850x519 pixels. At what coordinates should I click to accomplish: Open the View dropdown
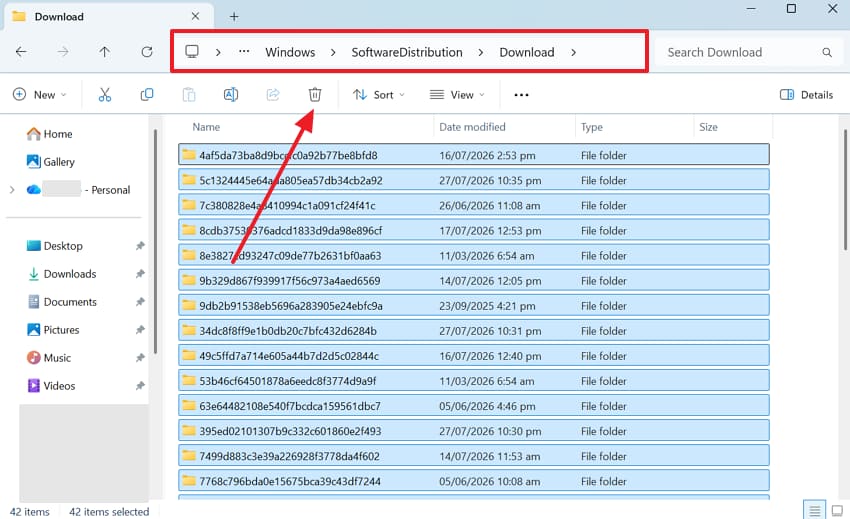457,95
